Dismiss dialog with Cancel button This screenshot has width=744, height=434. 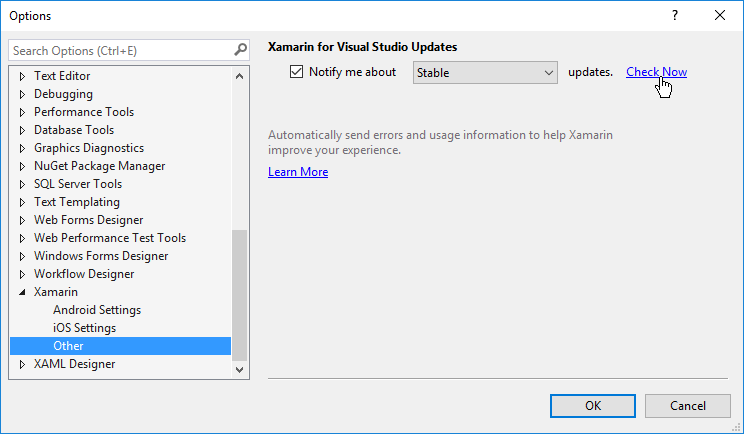tap(688, 406)
